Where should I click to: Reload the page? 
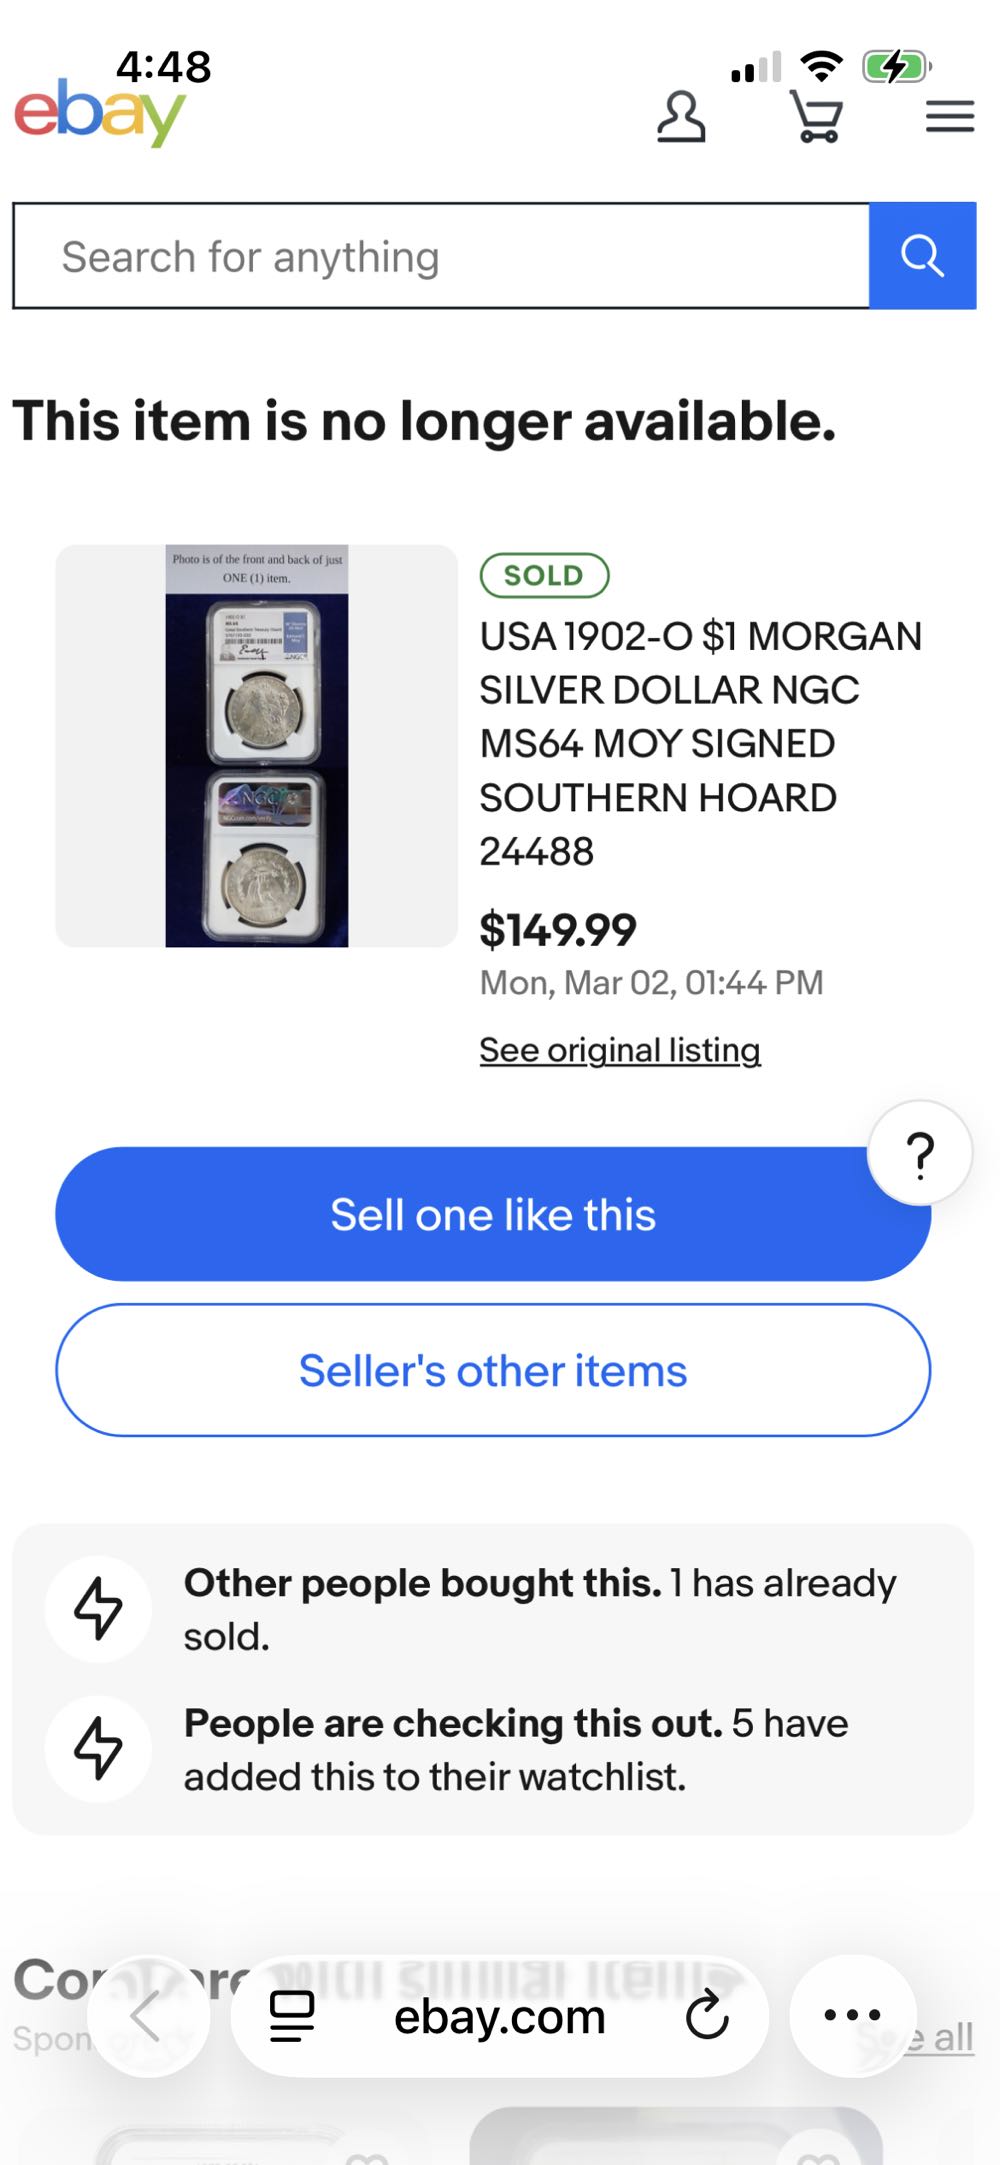tap(707, 2015)
